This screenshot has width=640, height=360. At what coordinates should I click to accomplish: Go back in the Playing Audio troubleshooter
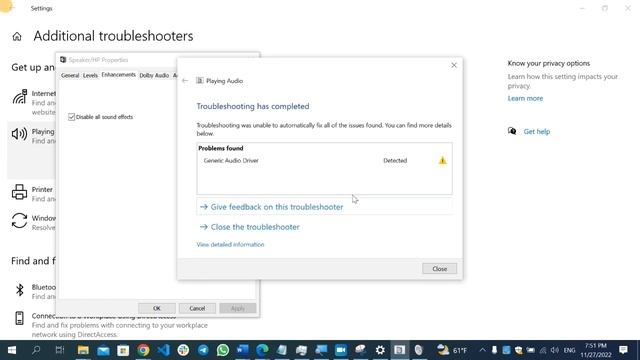(185, 81)
